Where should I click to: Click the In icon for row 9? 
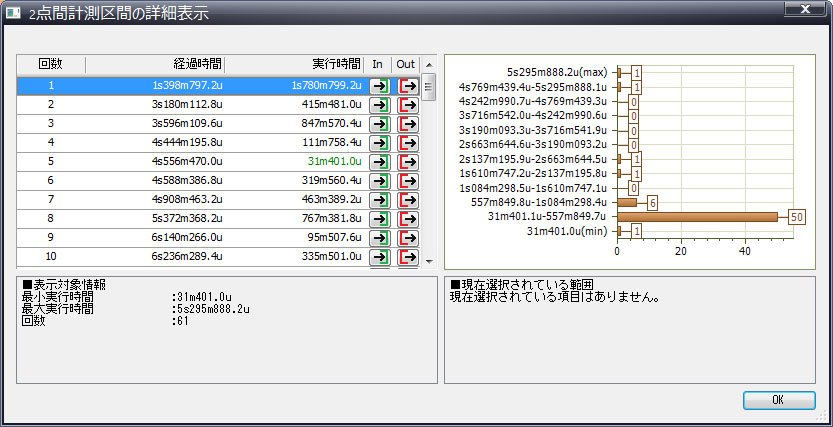[x=380, y=238]
